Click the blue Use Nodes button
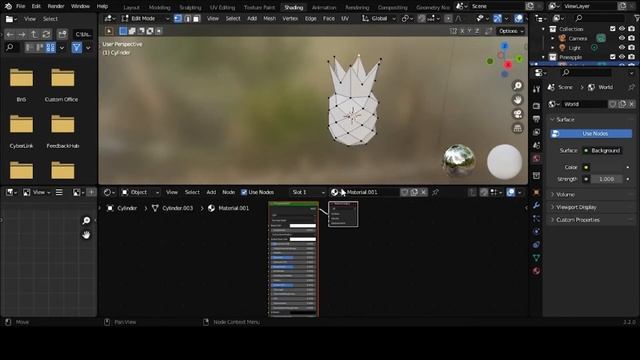Screen dimensions: 640x360 [591, 133]
